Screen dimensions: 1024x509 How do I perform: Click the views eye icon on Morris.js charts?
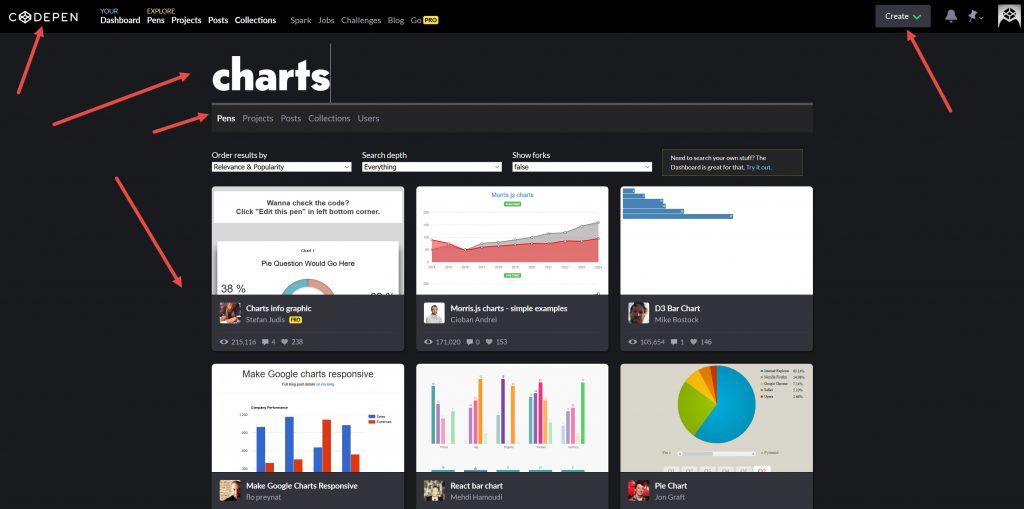pyautogui.click(x=429, y=342)
